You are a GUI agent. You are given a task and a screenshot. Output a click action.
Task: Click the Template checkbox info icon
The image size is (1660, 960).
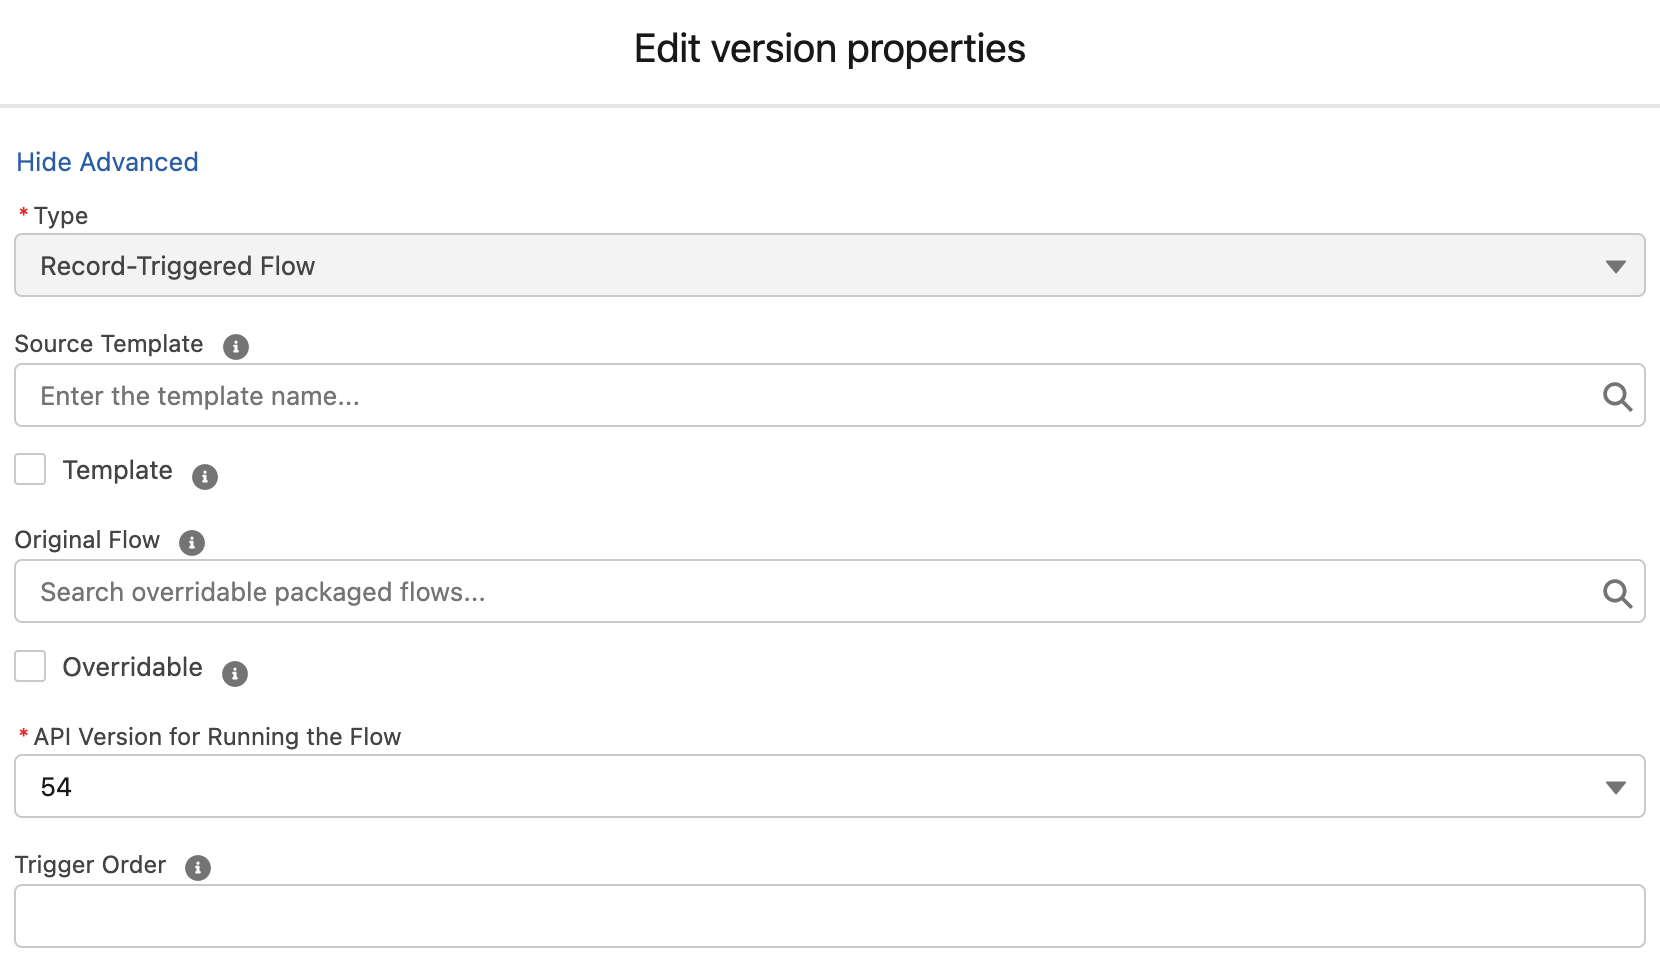tap(205, 477)
